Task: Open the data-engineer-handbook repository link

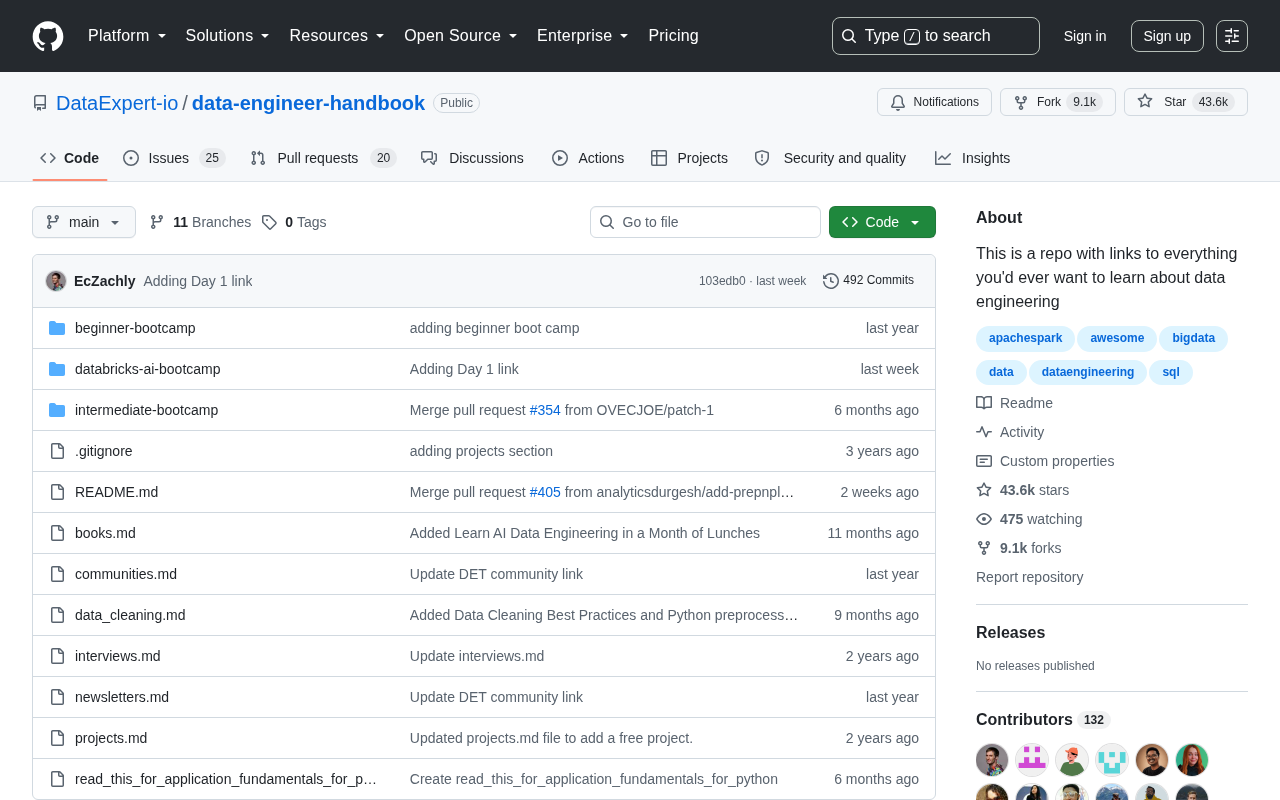Action: [308, 103]
